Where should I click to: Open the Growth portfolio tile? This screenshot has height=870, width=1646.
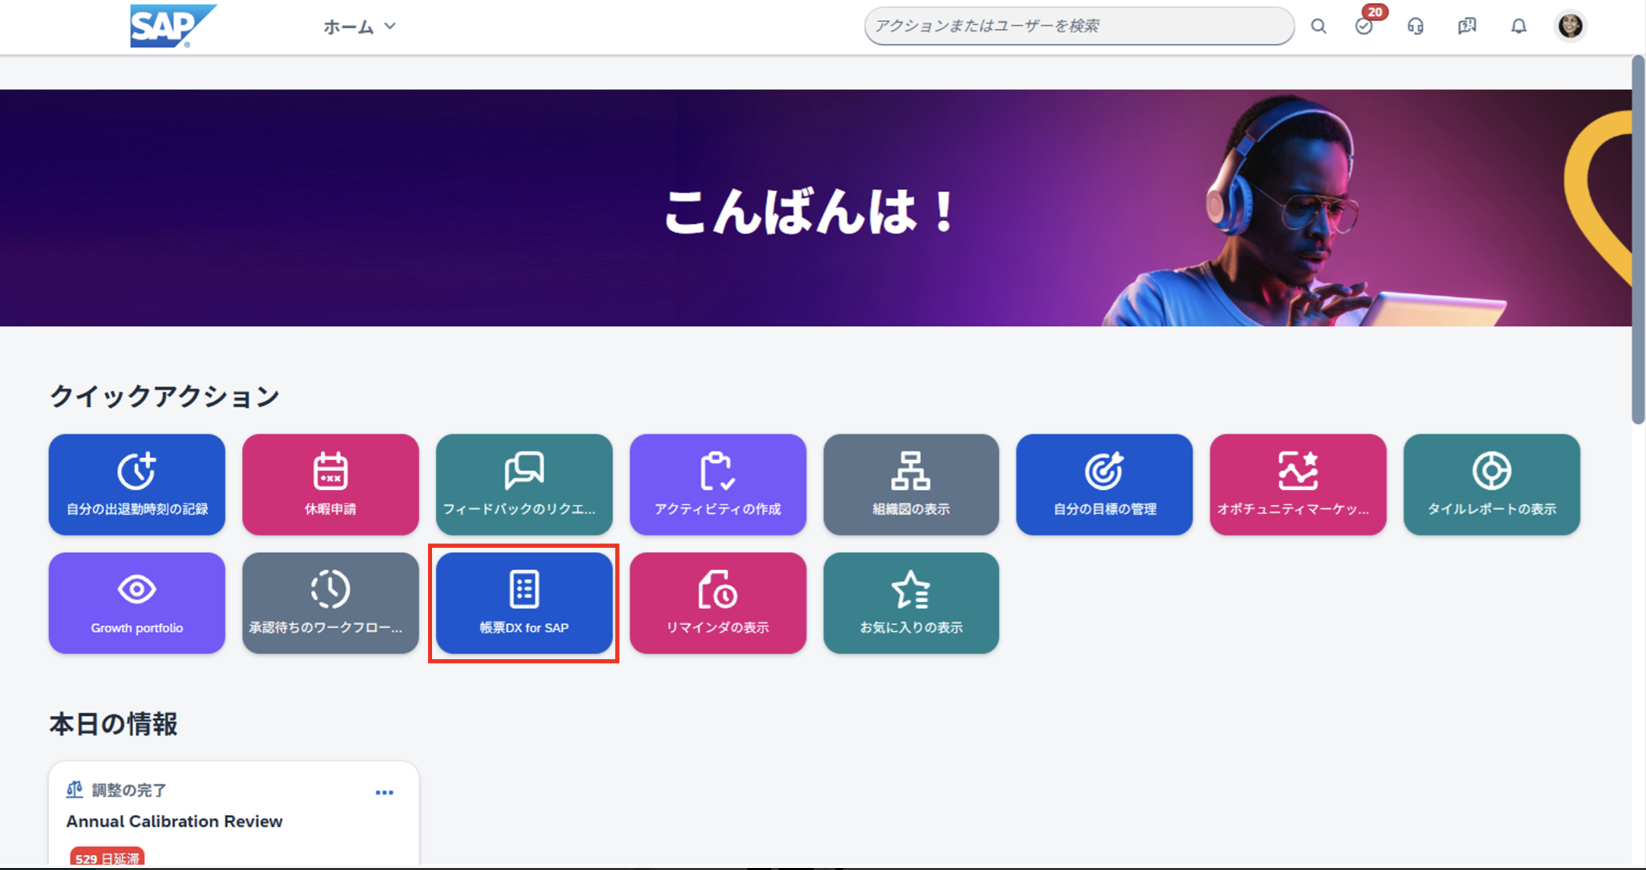coord(137,603)
